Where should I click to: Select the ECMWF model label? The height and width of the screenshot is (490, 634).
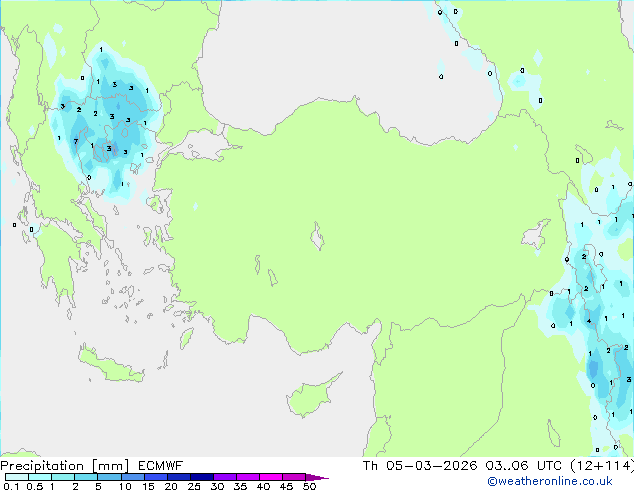click(x=161, y=466)
